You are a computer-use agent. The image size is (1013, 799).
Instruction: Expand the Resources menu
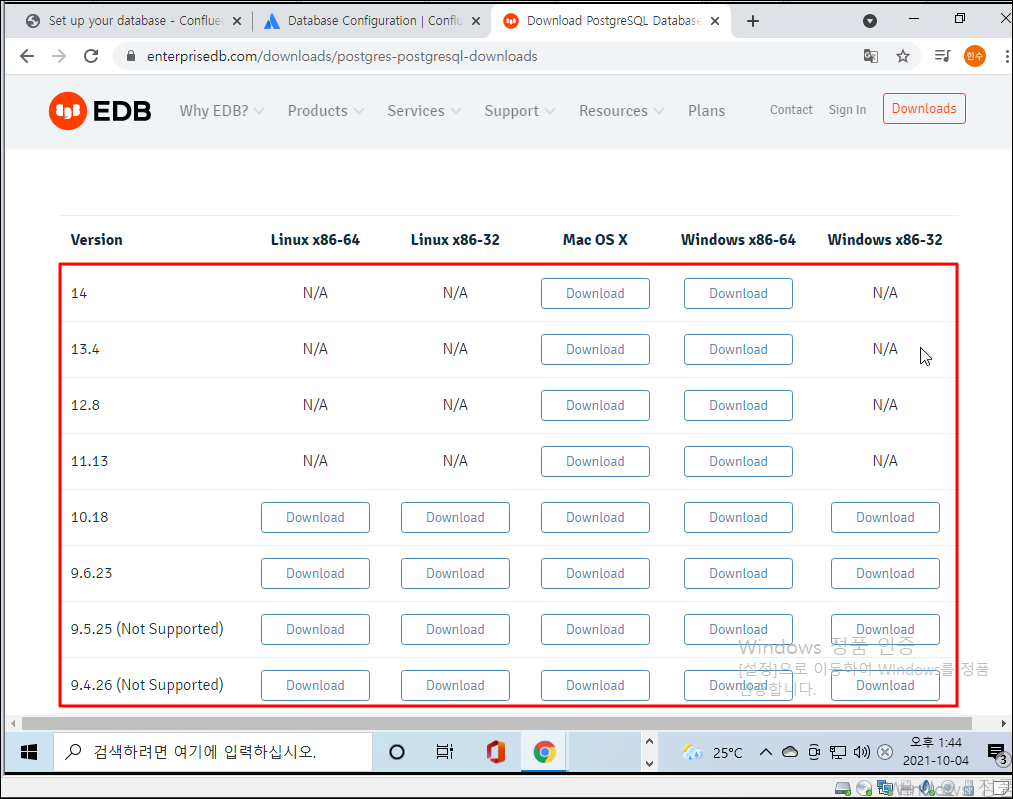621,111
